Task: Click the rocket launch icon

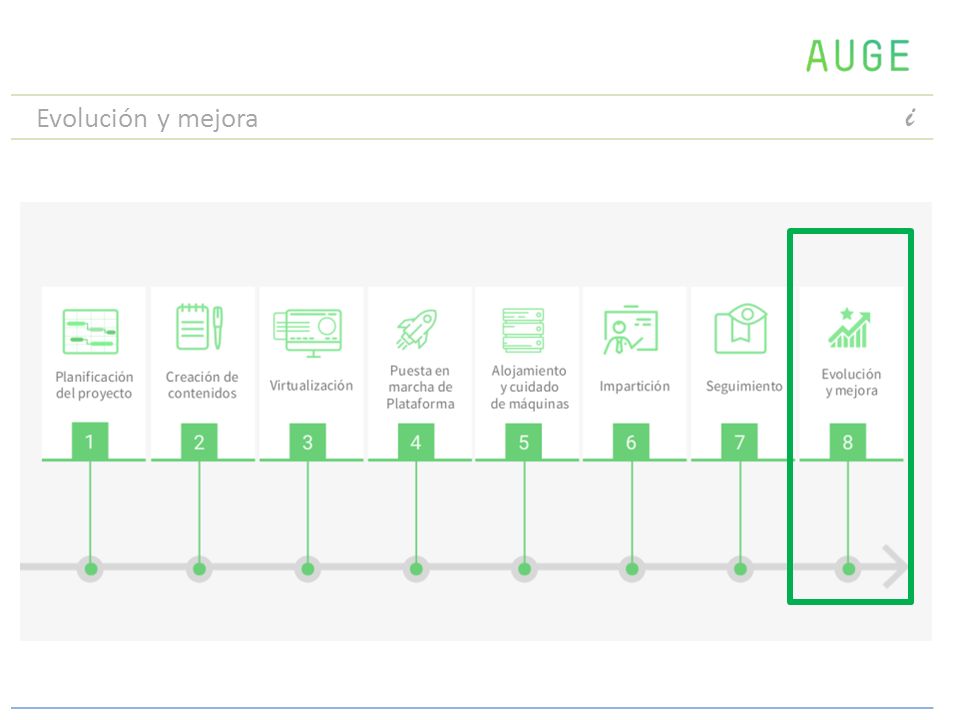Action: (x=416, y=329)
